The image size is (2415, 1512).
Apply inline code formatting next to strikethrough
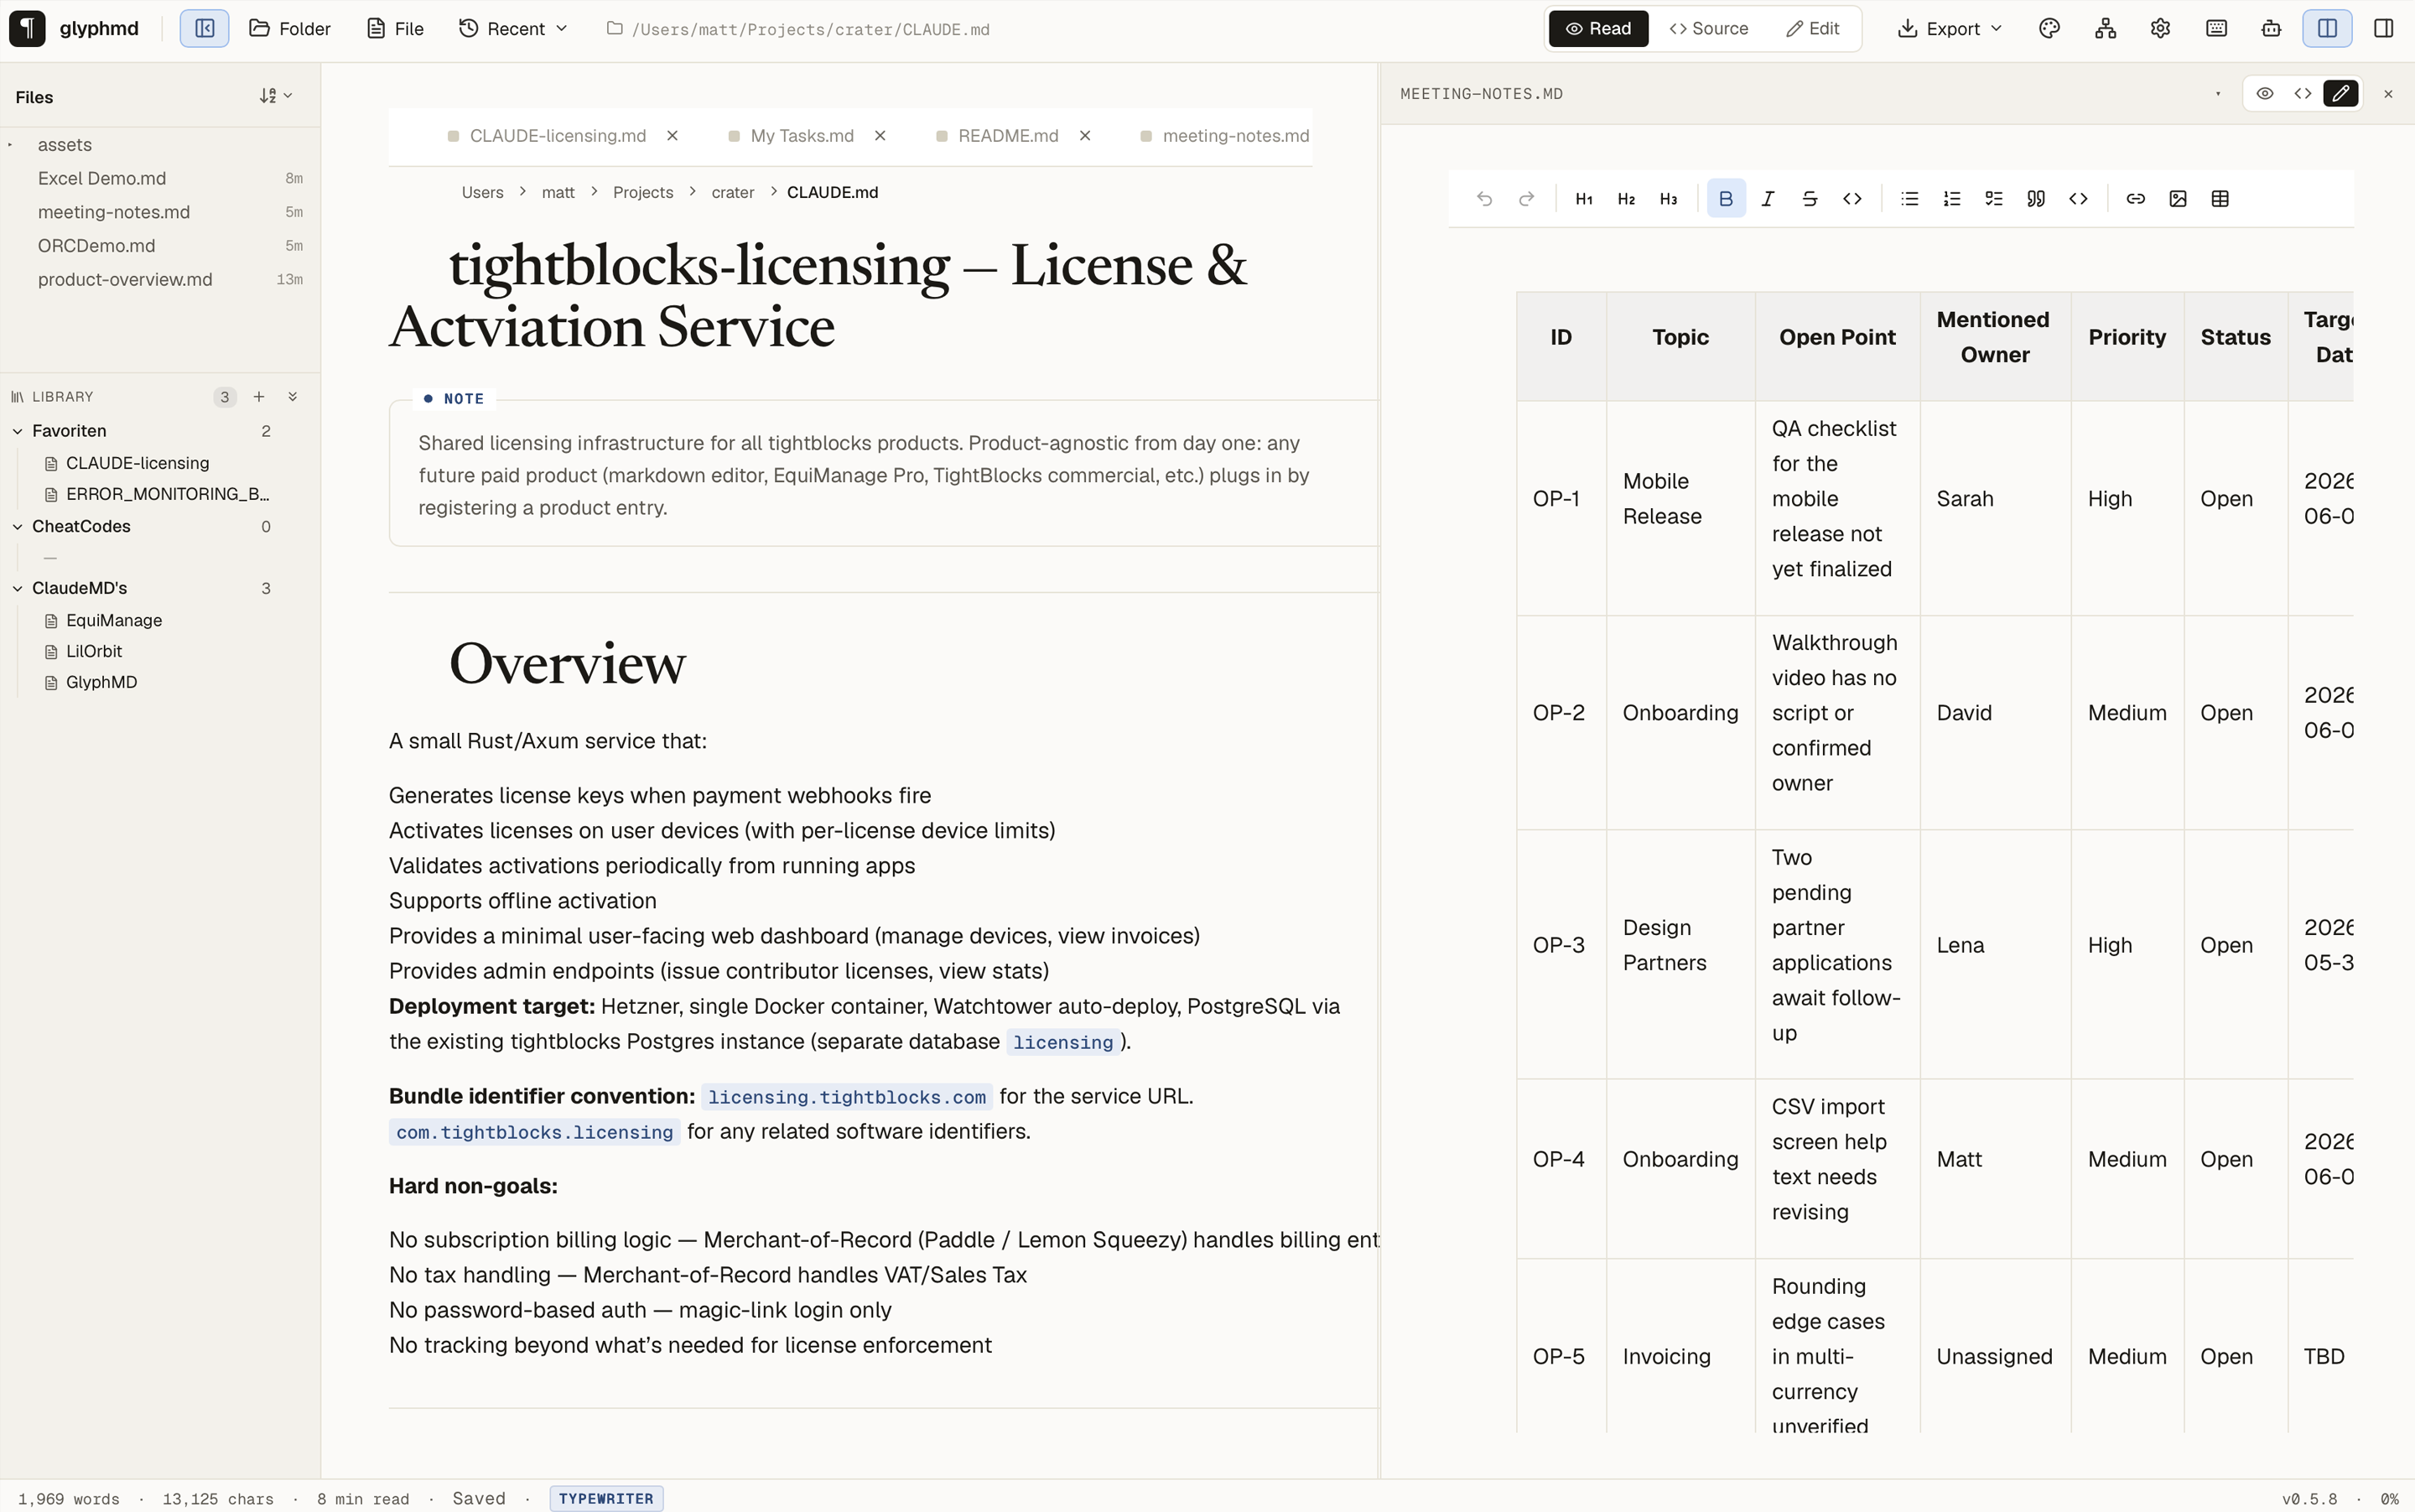(x=1852, y=199)
